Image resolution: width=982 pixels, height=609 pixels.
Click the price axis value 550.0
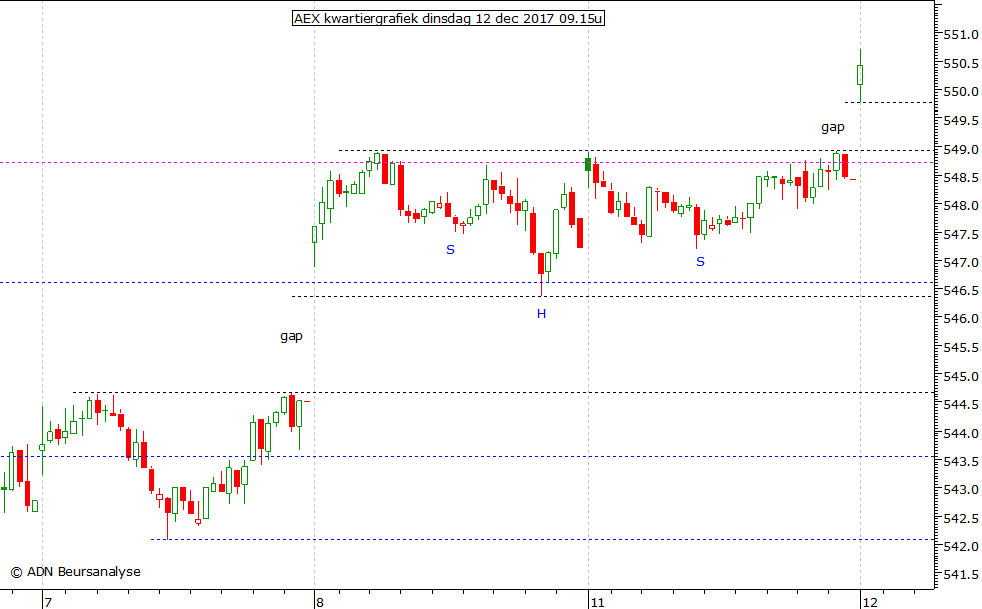pyautogui.click(x=961, y=91)
